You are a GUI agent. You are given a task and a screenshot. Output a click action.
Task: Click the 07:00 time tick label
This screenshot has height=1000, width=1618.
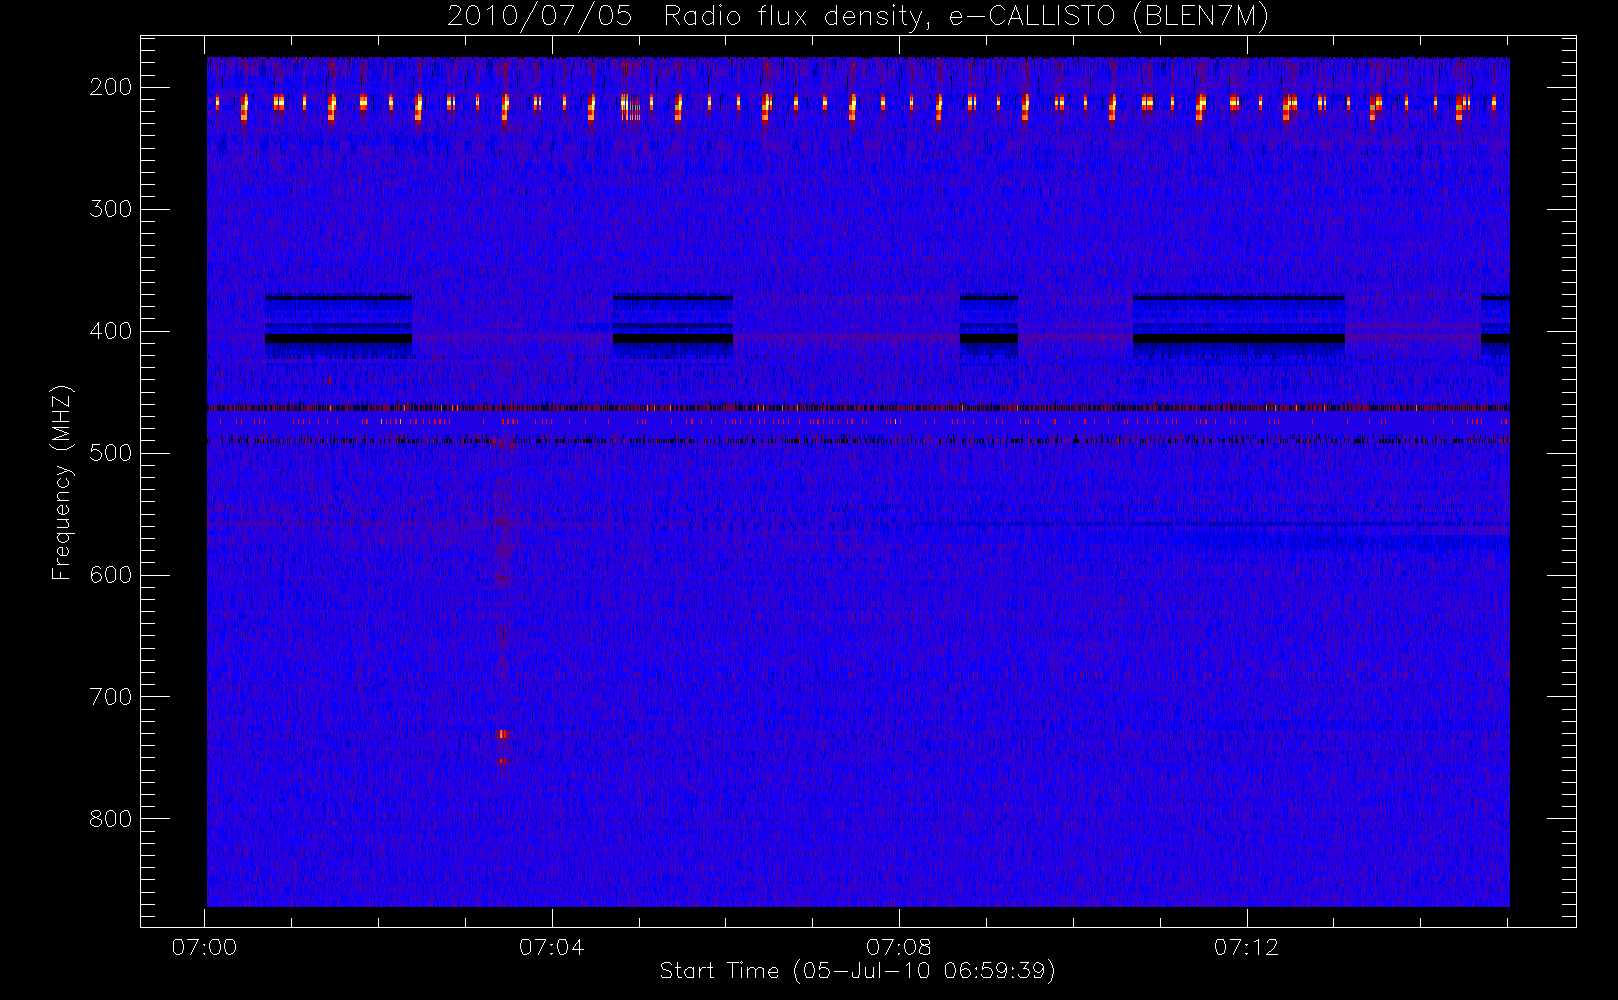205,947
